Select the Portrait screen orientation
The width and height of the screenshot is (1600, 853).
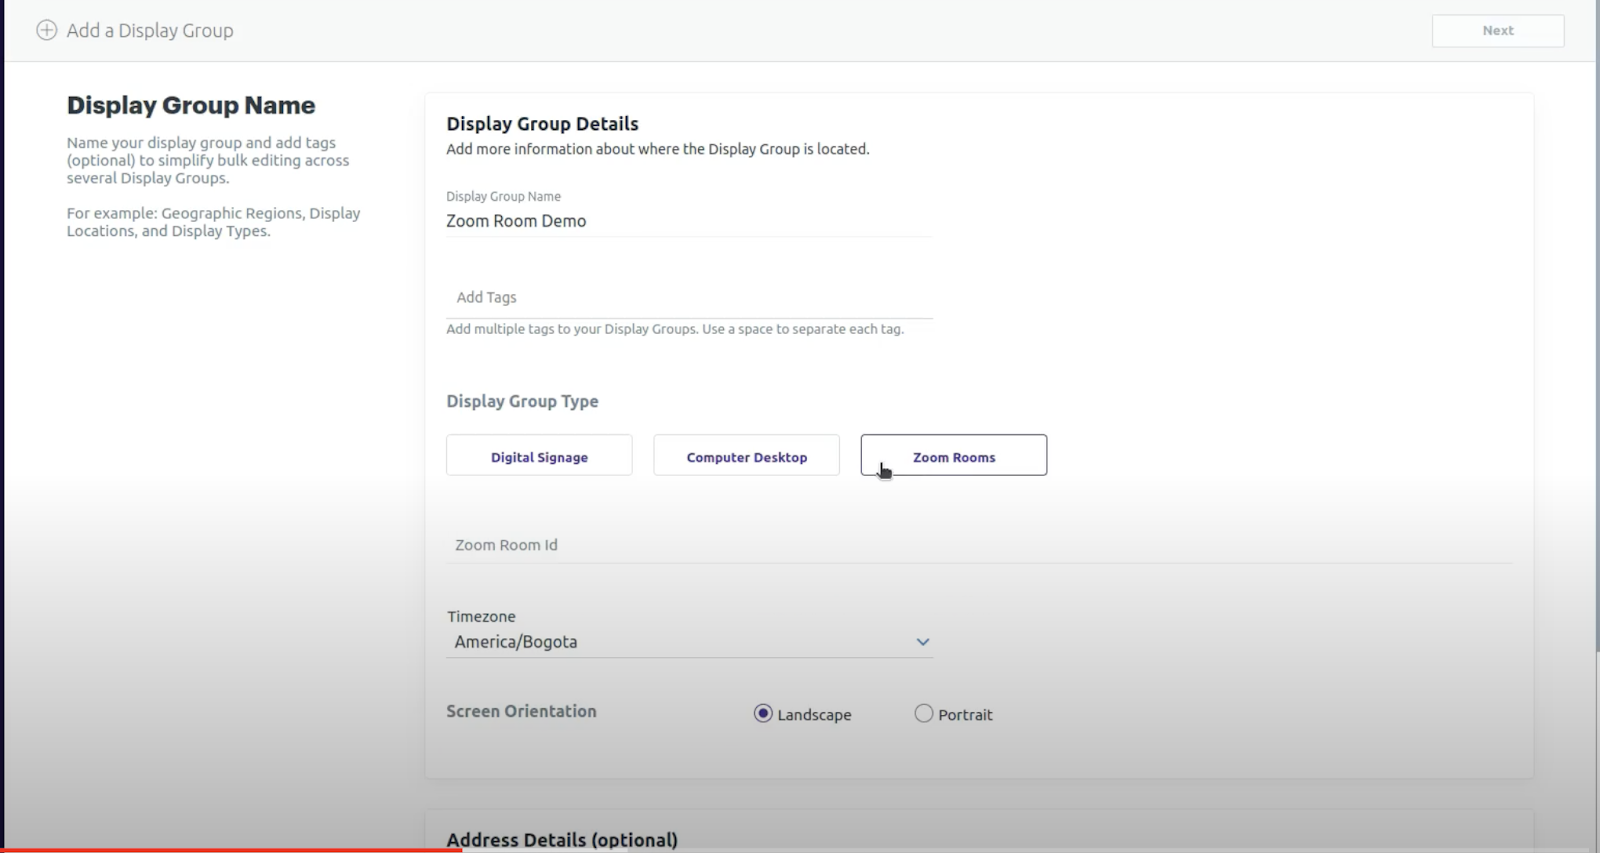pyautogui.click(x=924, y=713)
